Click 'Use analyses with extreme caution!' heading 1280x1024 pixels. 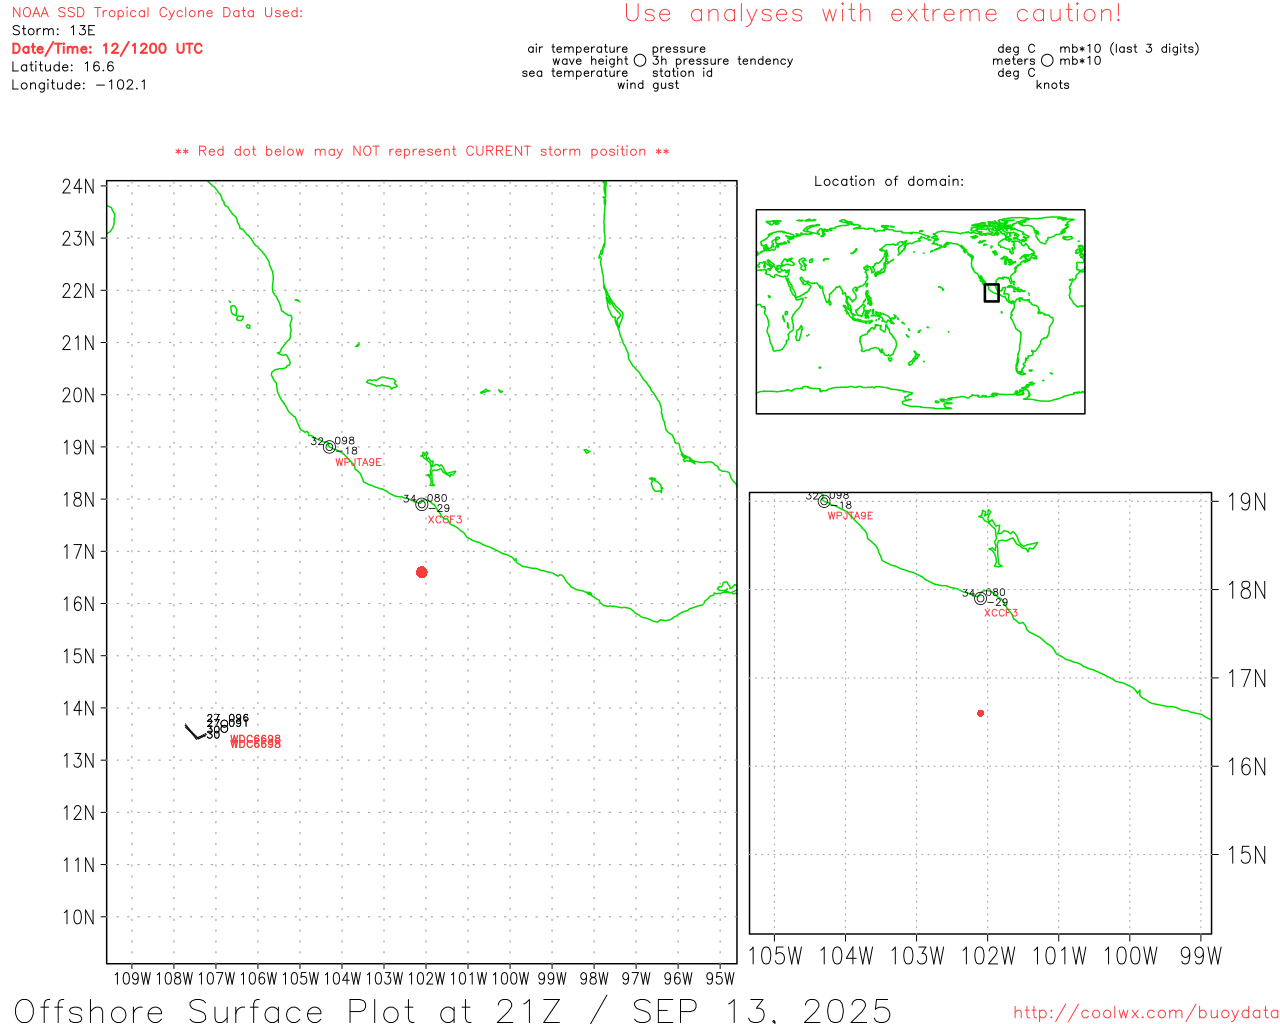pos(873,13)
